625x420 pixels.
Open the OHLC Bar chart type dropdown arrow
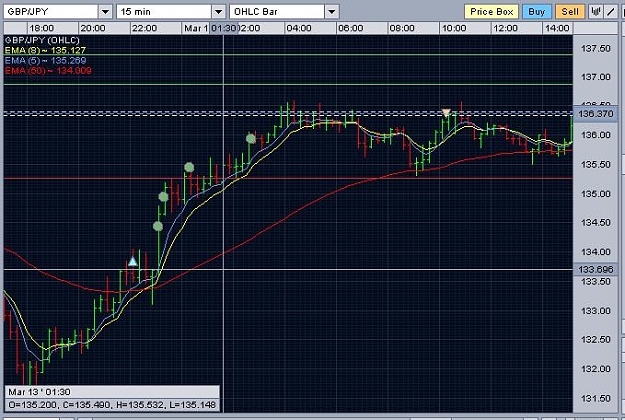point(332,12)
